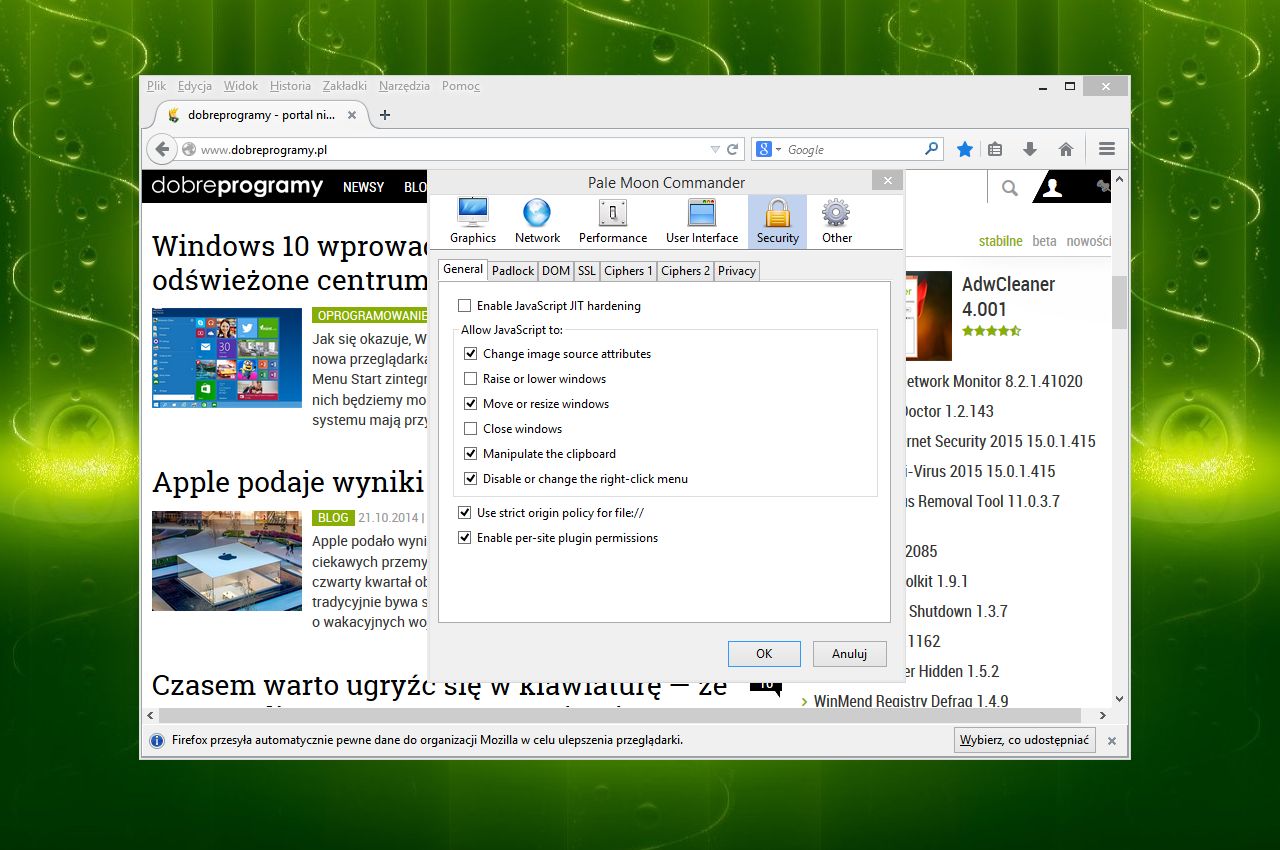Viewport: 1280px width, 850px height.
Task: Check the Close windows option
Action: pyautogui.click(x=471, y=429)
